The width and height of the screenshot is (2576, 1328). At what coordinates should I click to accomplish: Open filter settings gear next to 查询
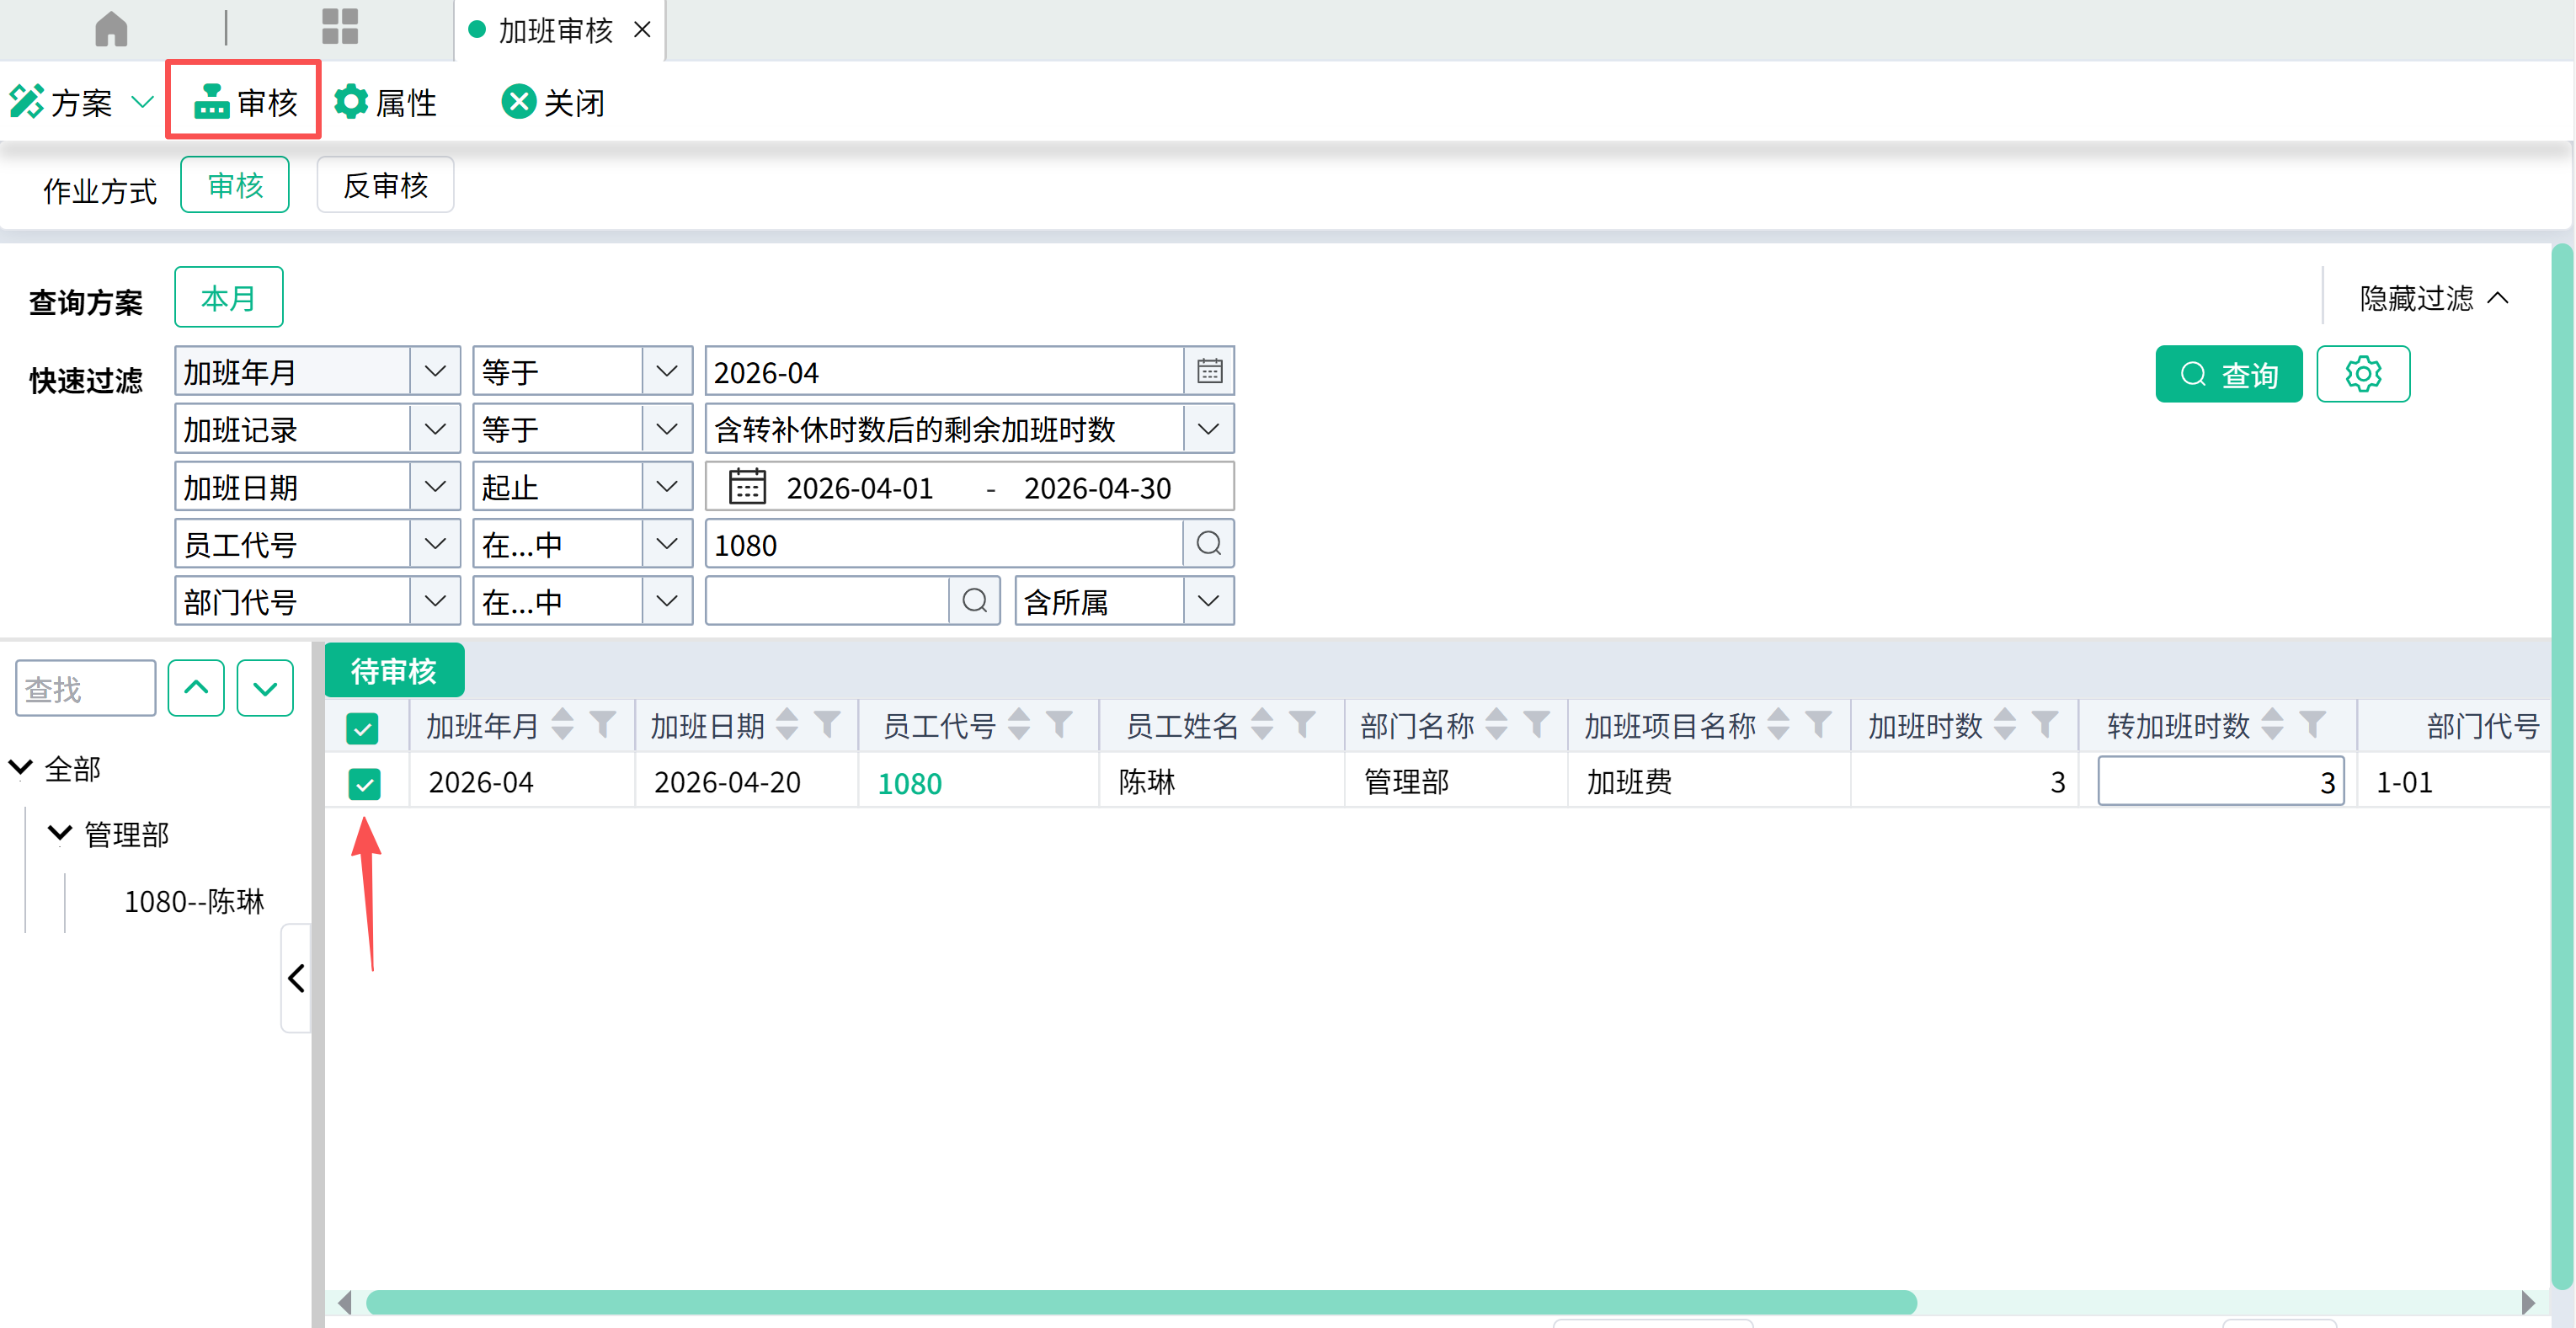[x=2363, y=374]
